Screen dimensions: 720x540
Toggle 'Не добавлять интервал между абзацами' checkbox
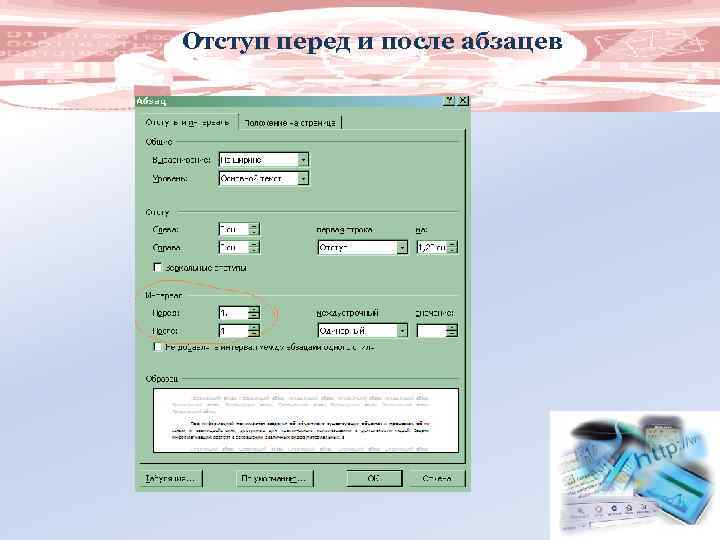158,347
